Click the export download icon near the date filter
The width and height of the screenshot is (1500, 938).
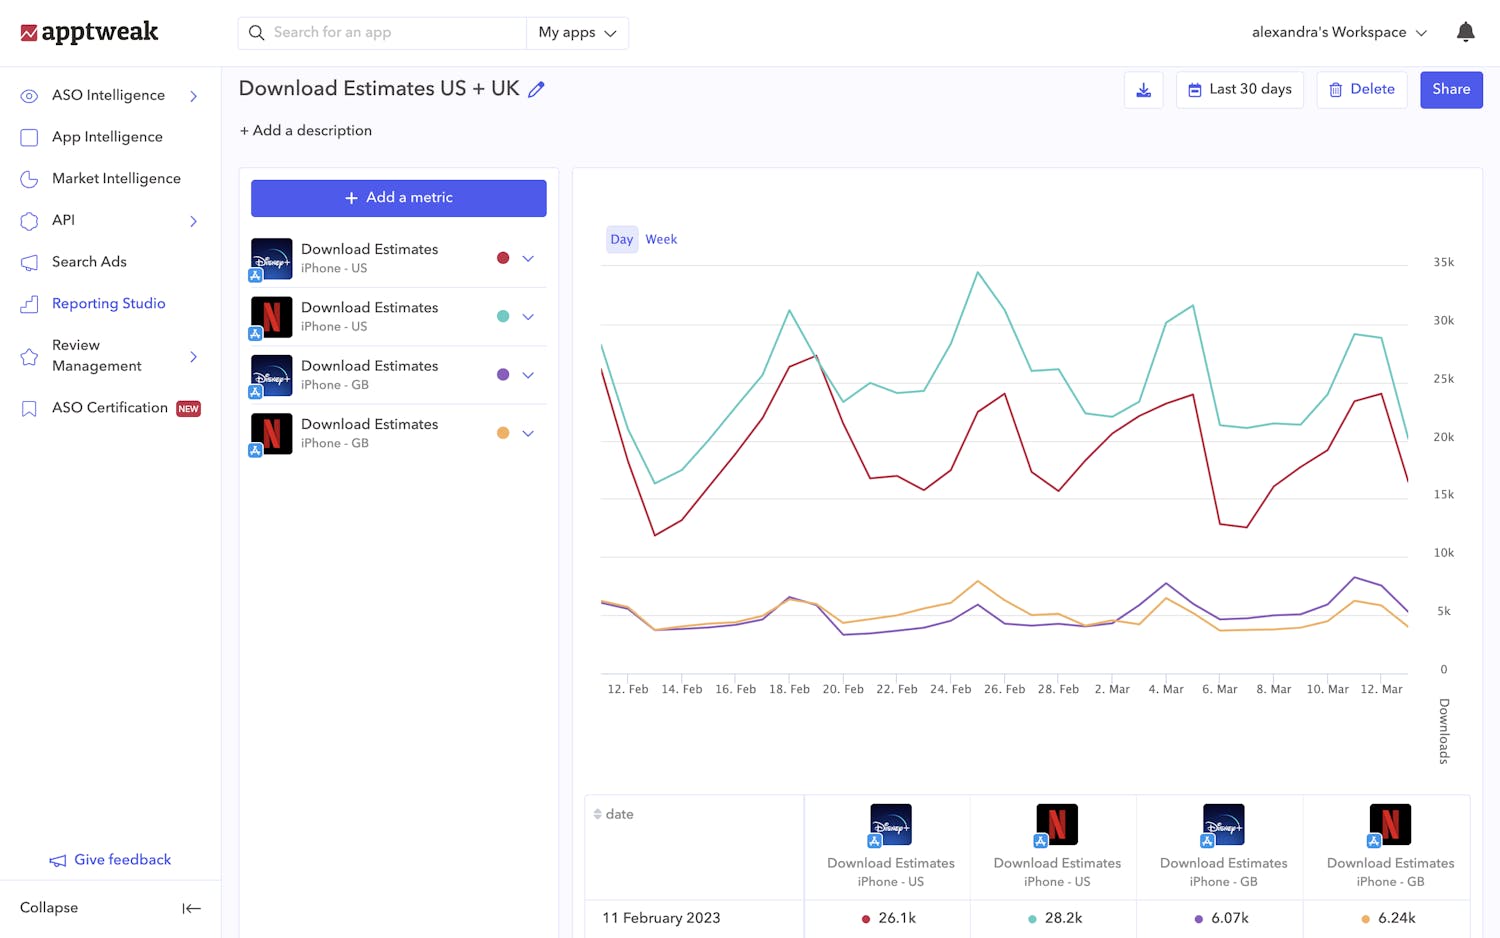1143,89
